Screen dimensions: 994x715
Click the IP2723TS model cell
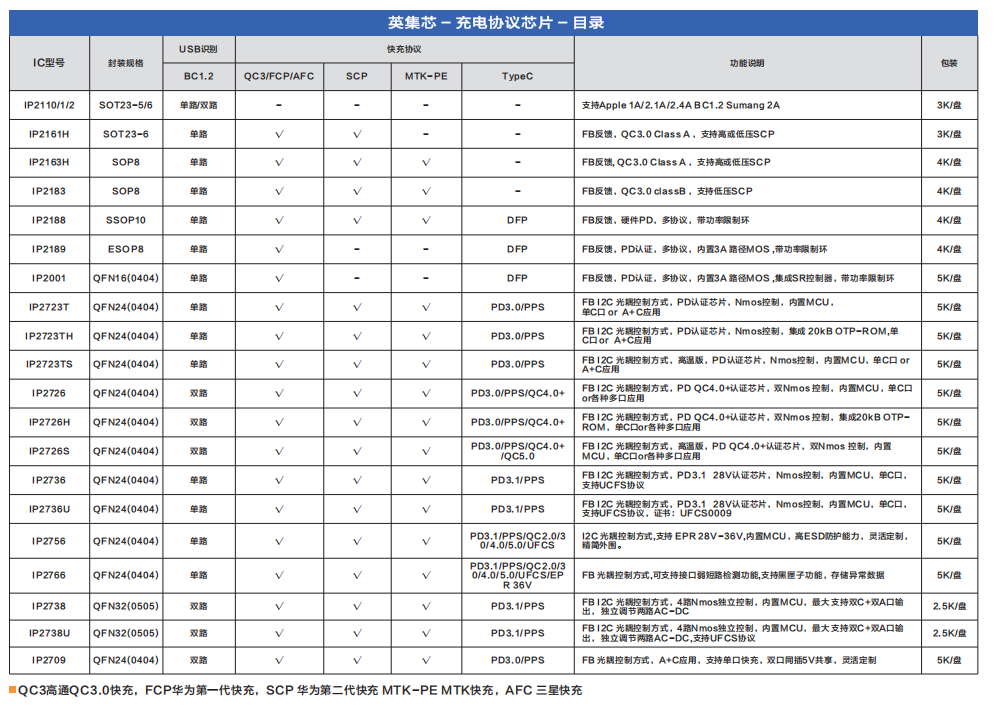(x=49, y=364)
